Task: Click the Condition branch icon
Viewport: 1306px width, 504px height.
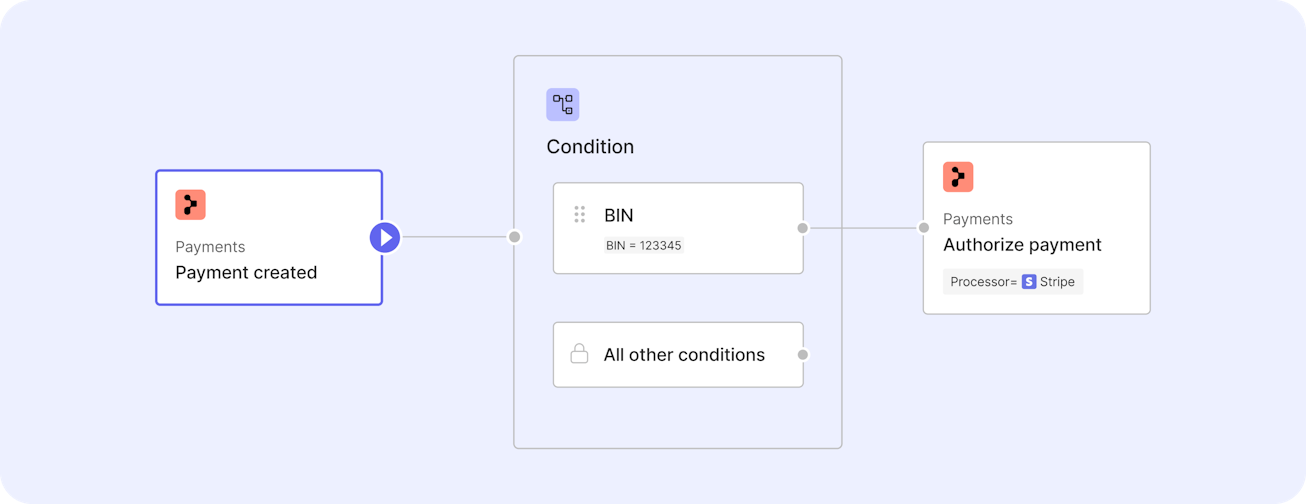Action: coord(562,104)
